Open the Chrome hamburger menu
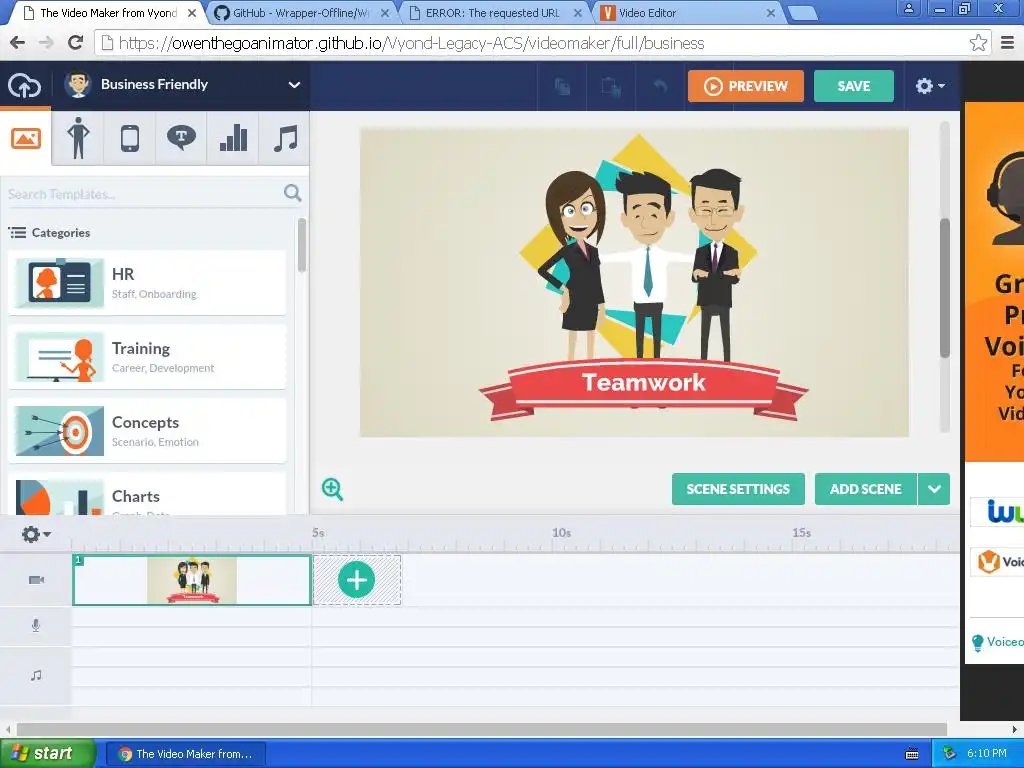 click(x=1008, y=43)
